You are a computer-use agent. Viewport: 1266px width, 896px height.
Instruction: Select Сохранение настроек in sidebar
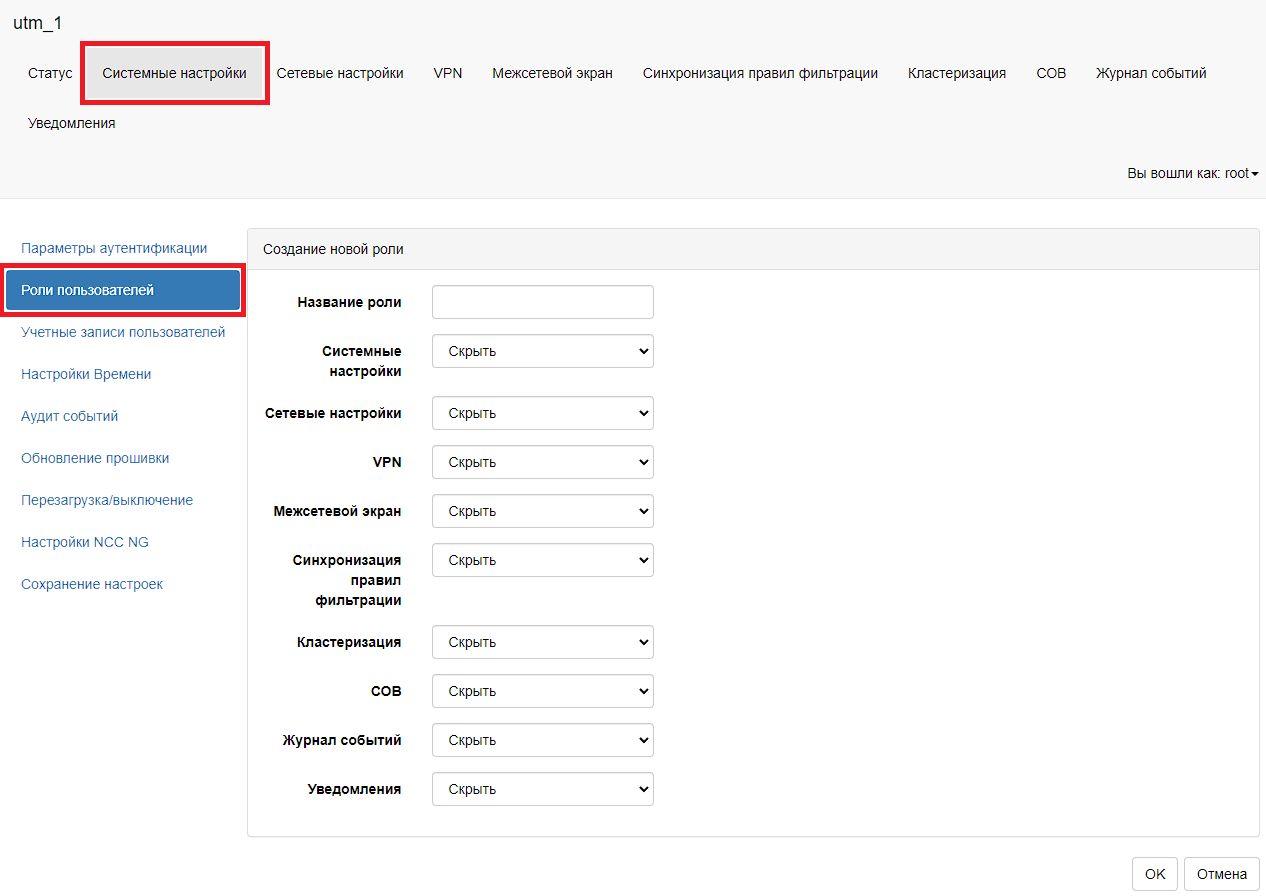[x=92, y=584]
